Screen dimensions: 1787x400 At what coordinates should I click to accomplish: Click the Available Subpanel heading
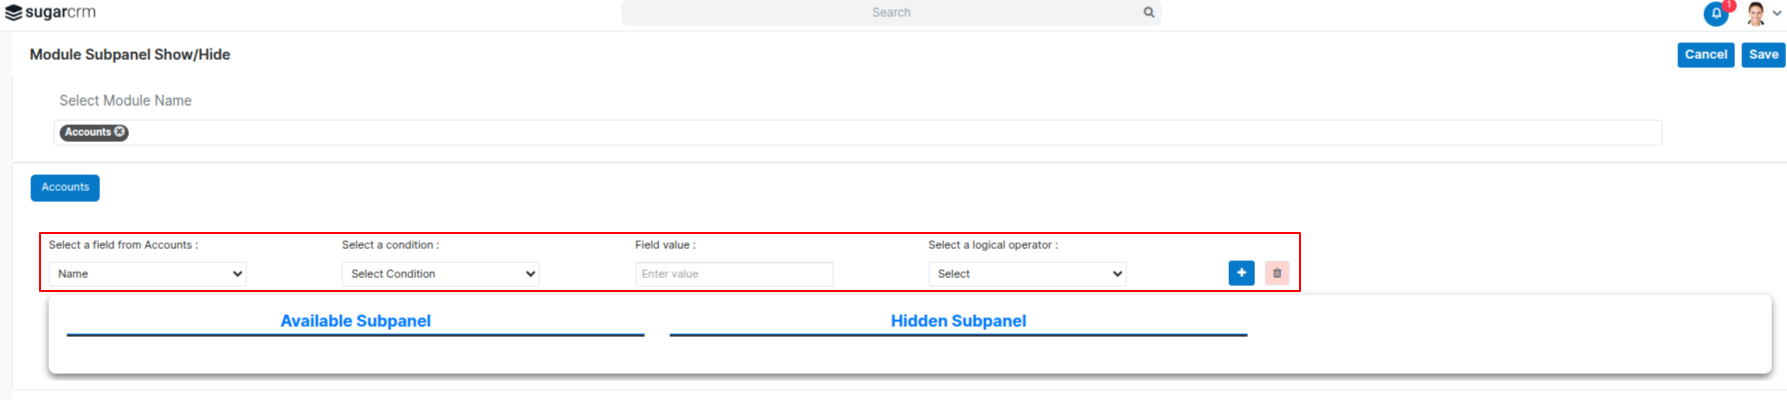click(355, 321)
